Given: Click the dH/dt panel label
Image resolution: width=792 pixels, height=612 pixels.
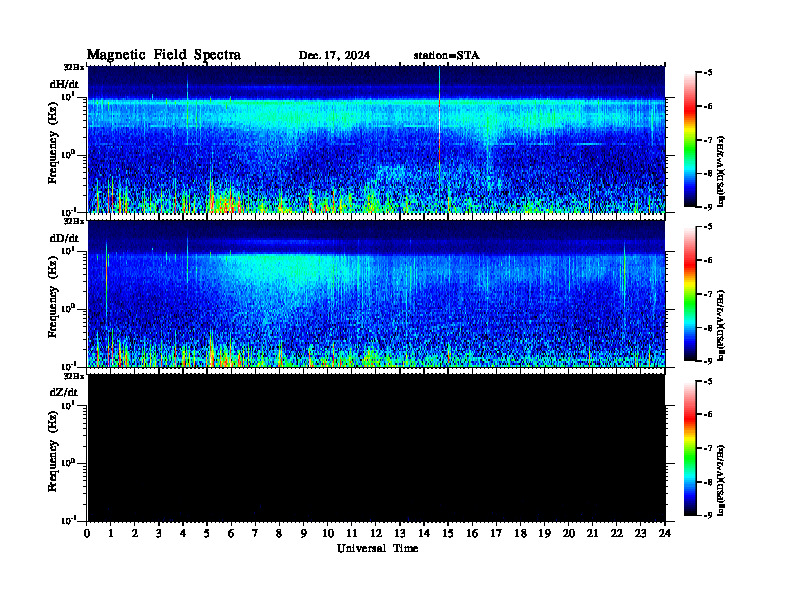Looking at the screenshot, I should [64, 84].
